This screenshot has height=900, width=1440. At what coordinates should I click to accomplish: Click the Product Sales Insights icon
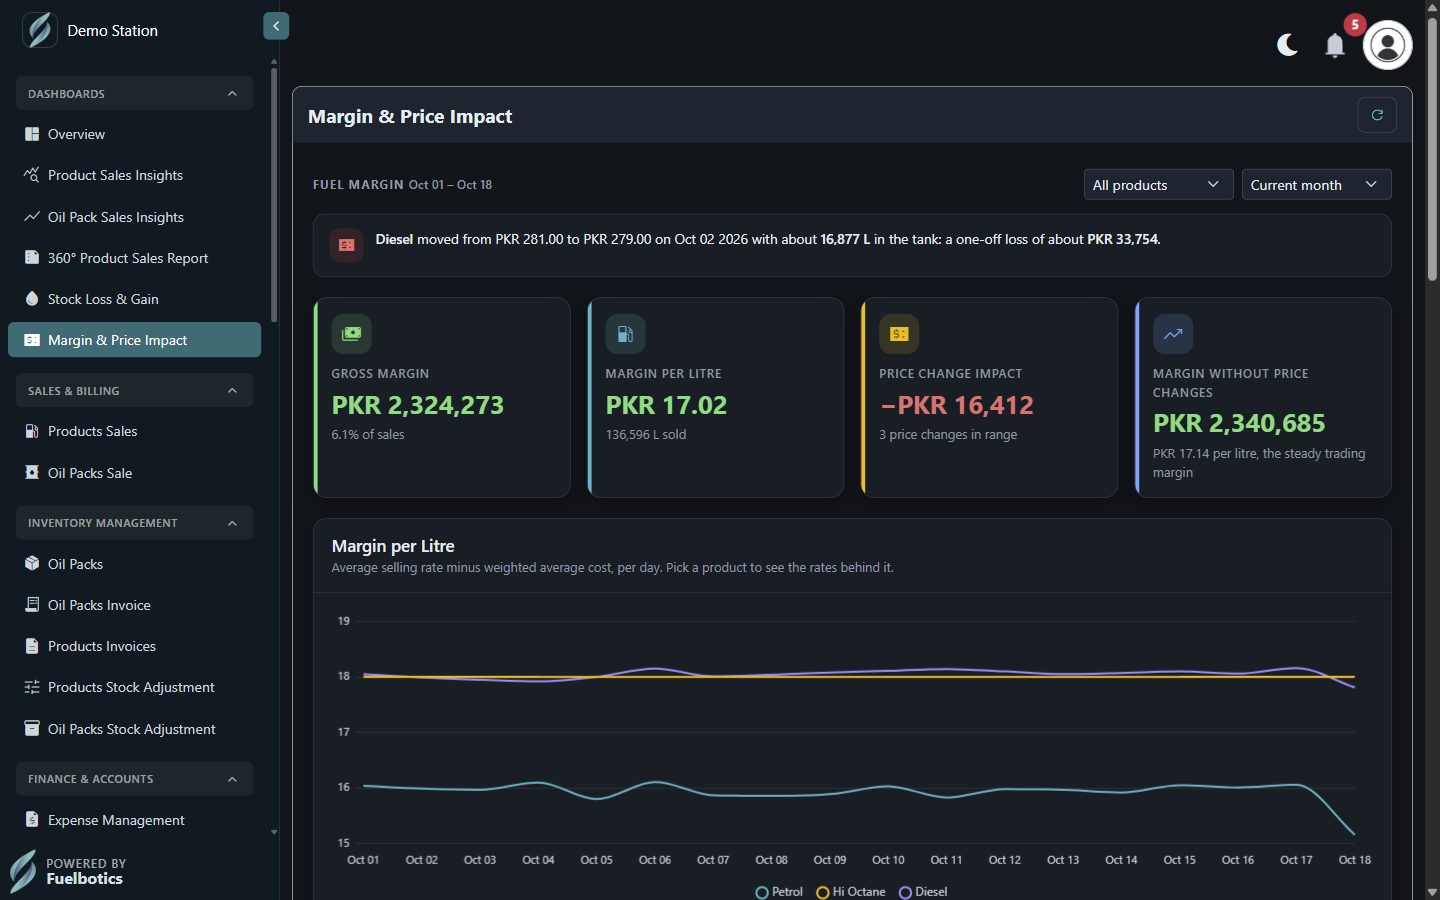(32, 175)
